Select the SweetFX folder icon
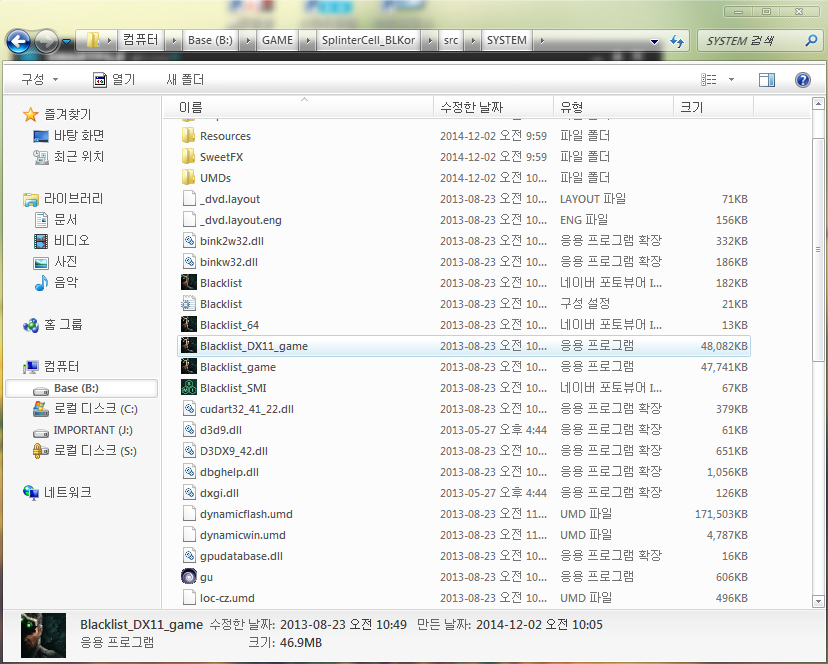Viewport: 828px width, 664px height. (x=189, y=156)
